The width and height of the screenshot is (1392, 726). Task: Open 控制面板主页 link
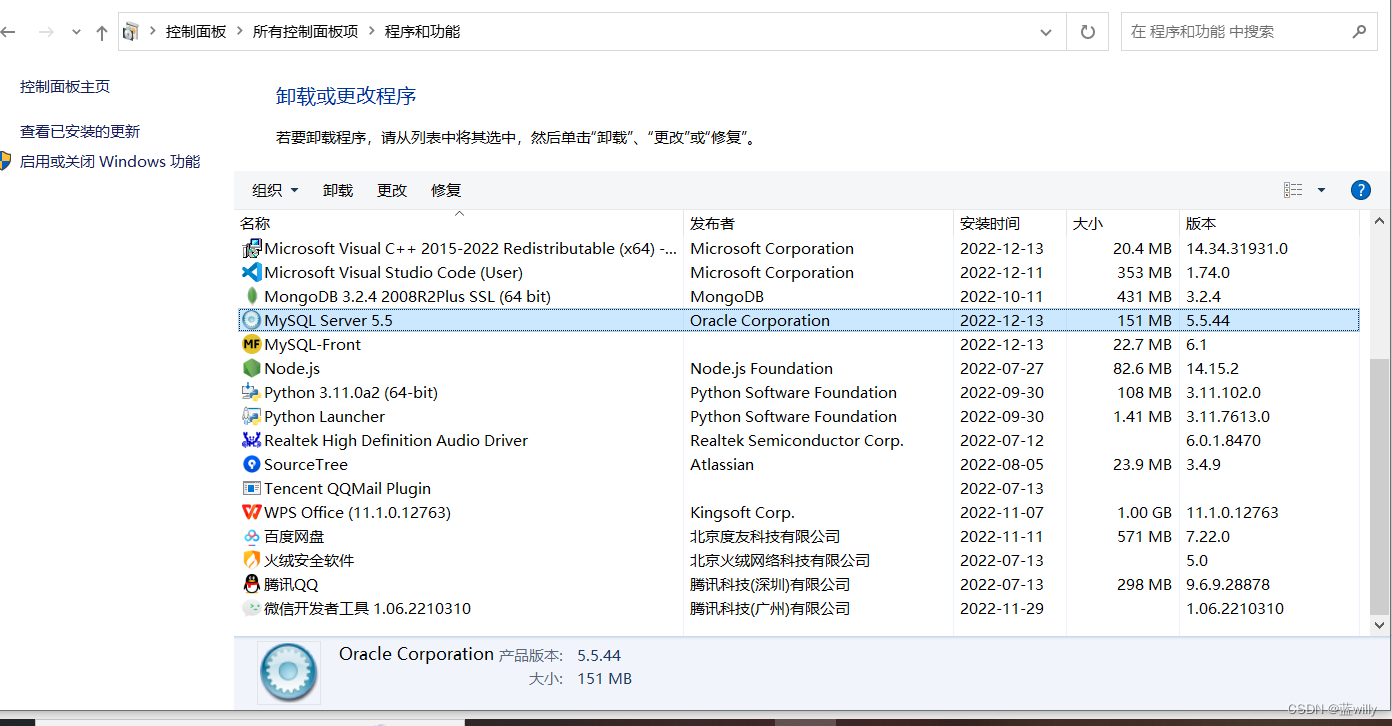point(65,87)
